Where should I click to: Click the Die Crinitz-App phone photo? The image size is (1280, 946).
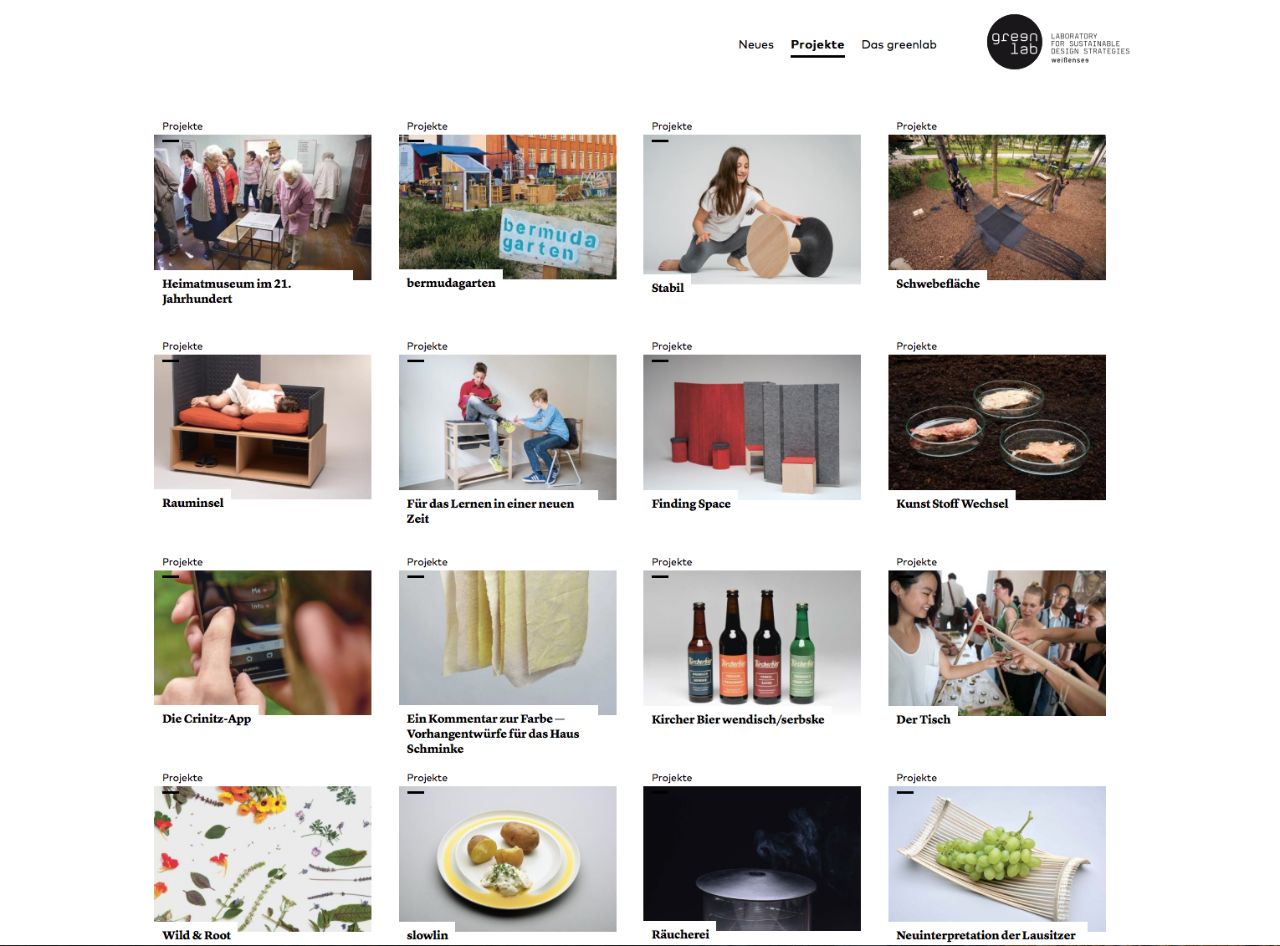point(262,642)
